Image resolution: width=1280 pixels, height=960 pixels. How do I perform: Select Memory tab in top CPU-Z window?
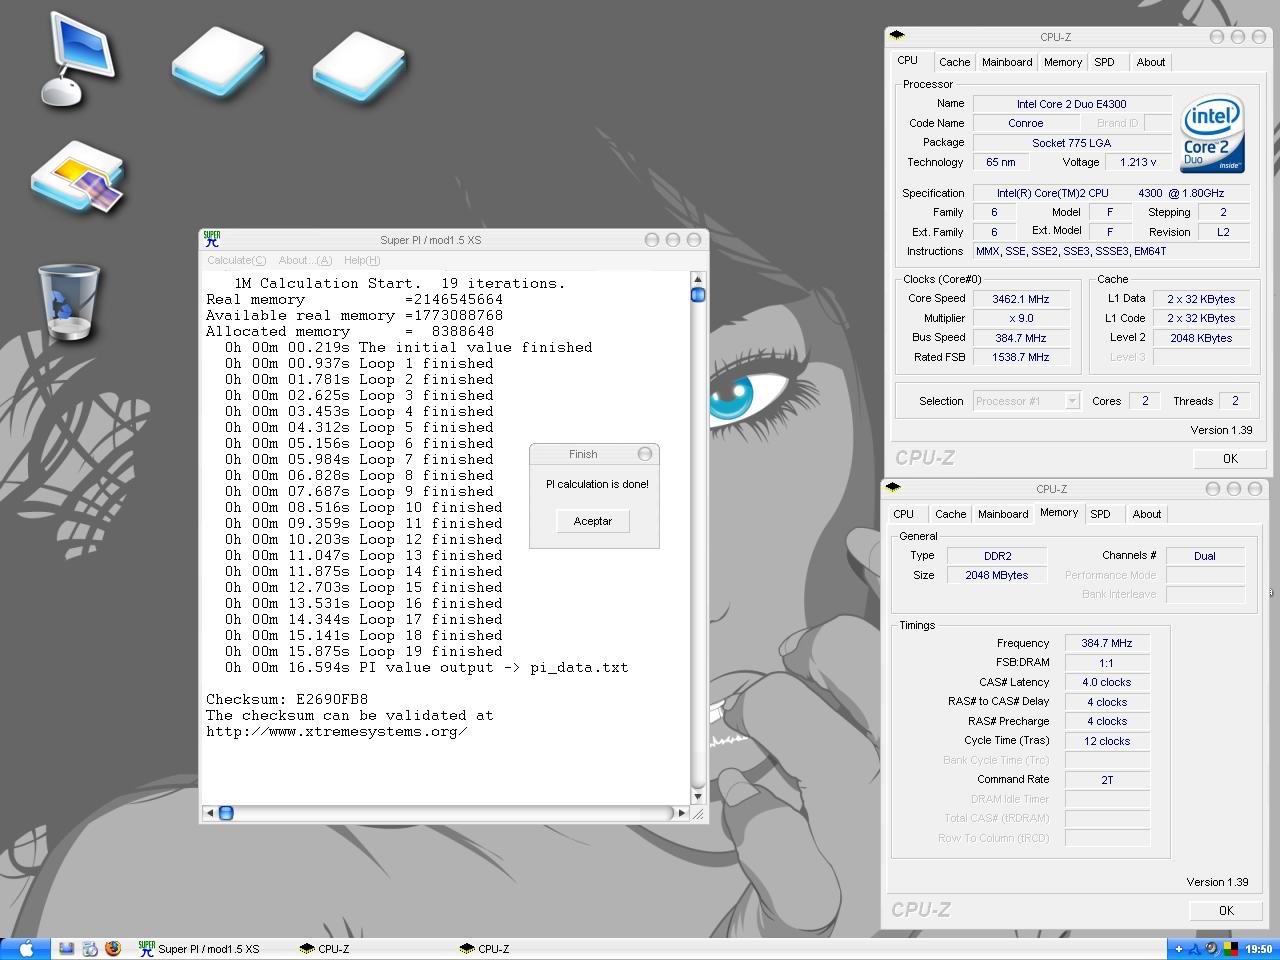(x=1063, y=62)
